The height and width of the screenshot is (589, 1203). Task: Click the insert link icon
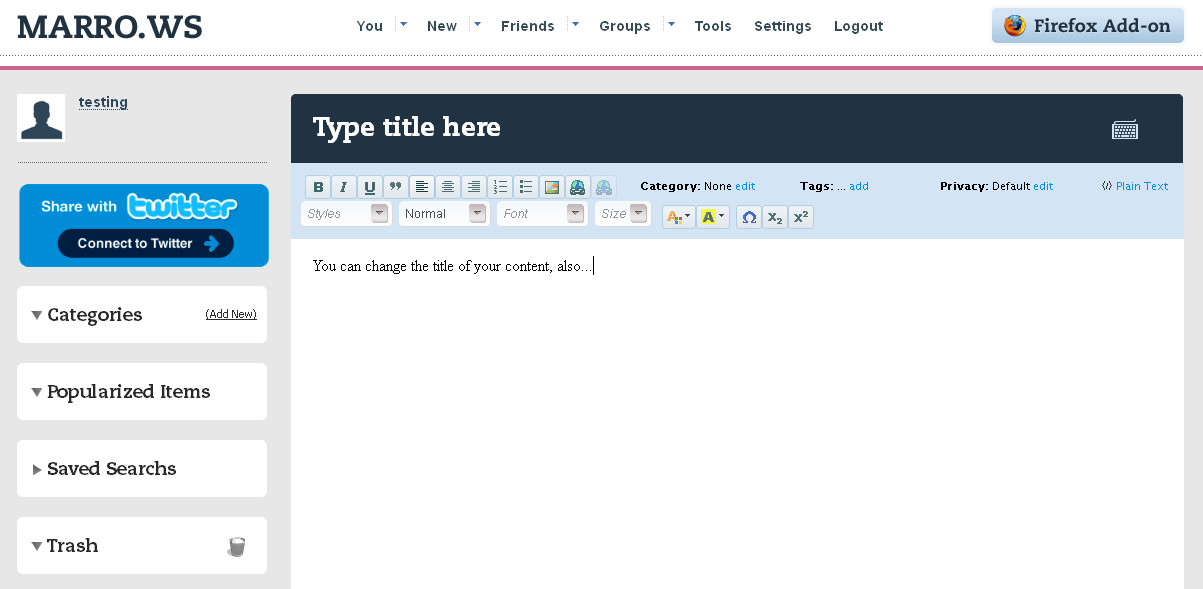[x=577, y=187]
